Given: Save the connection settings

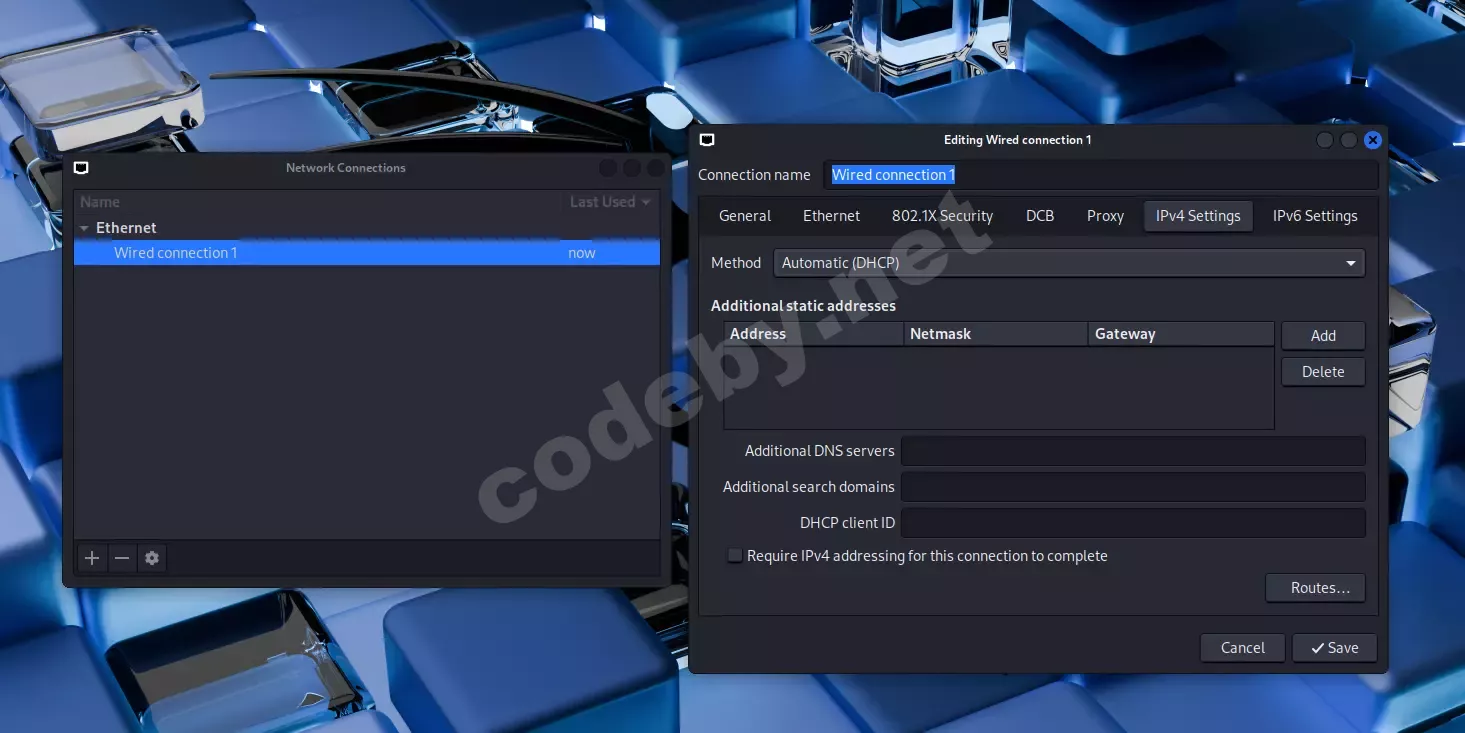Looking at the screenshot, I should click(x=1334, y=648).
